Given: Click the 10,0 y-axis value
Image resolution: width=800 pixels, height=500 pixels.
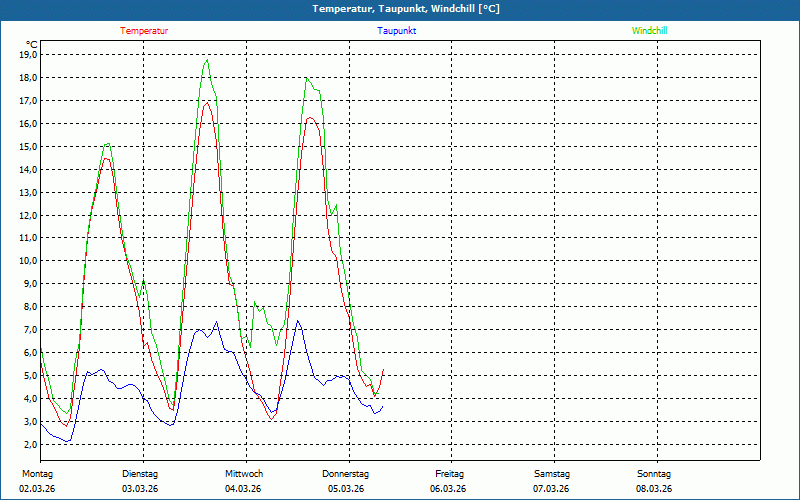Looking at the screenshot, I should click(x=28, y=261).
